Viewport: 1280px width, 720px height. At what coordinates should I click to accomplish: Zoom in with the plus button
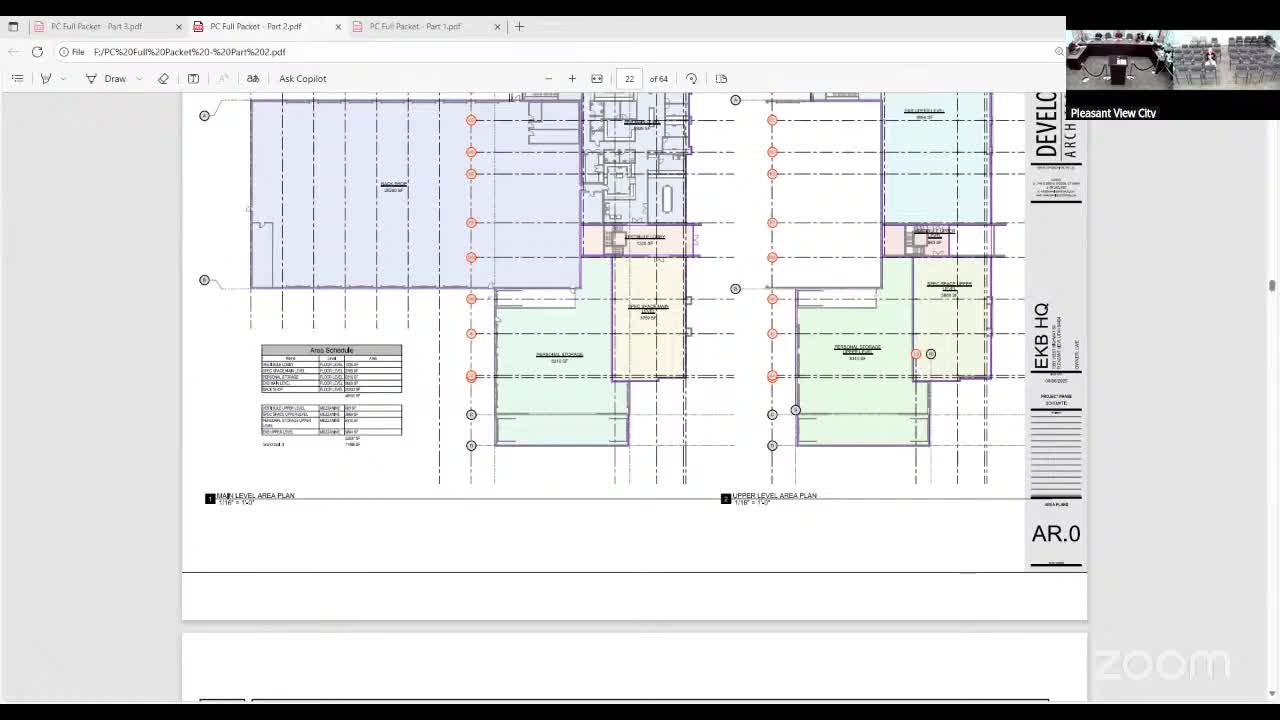[572, 78]
